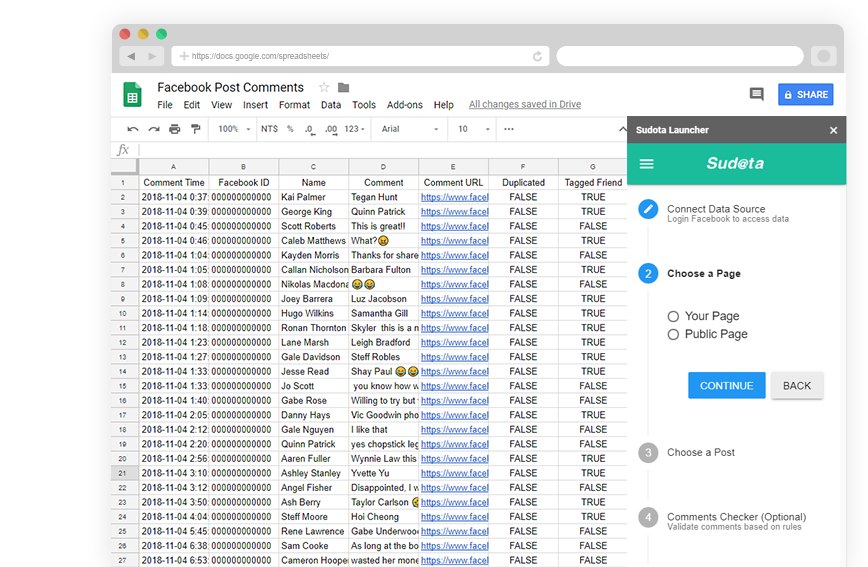Viewport: 868px width, 567px height.
Task: Star the Facebook Post Comments document
Action: tap(324, 88)
